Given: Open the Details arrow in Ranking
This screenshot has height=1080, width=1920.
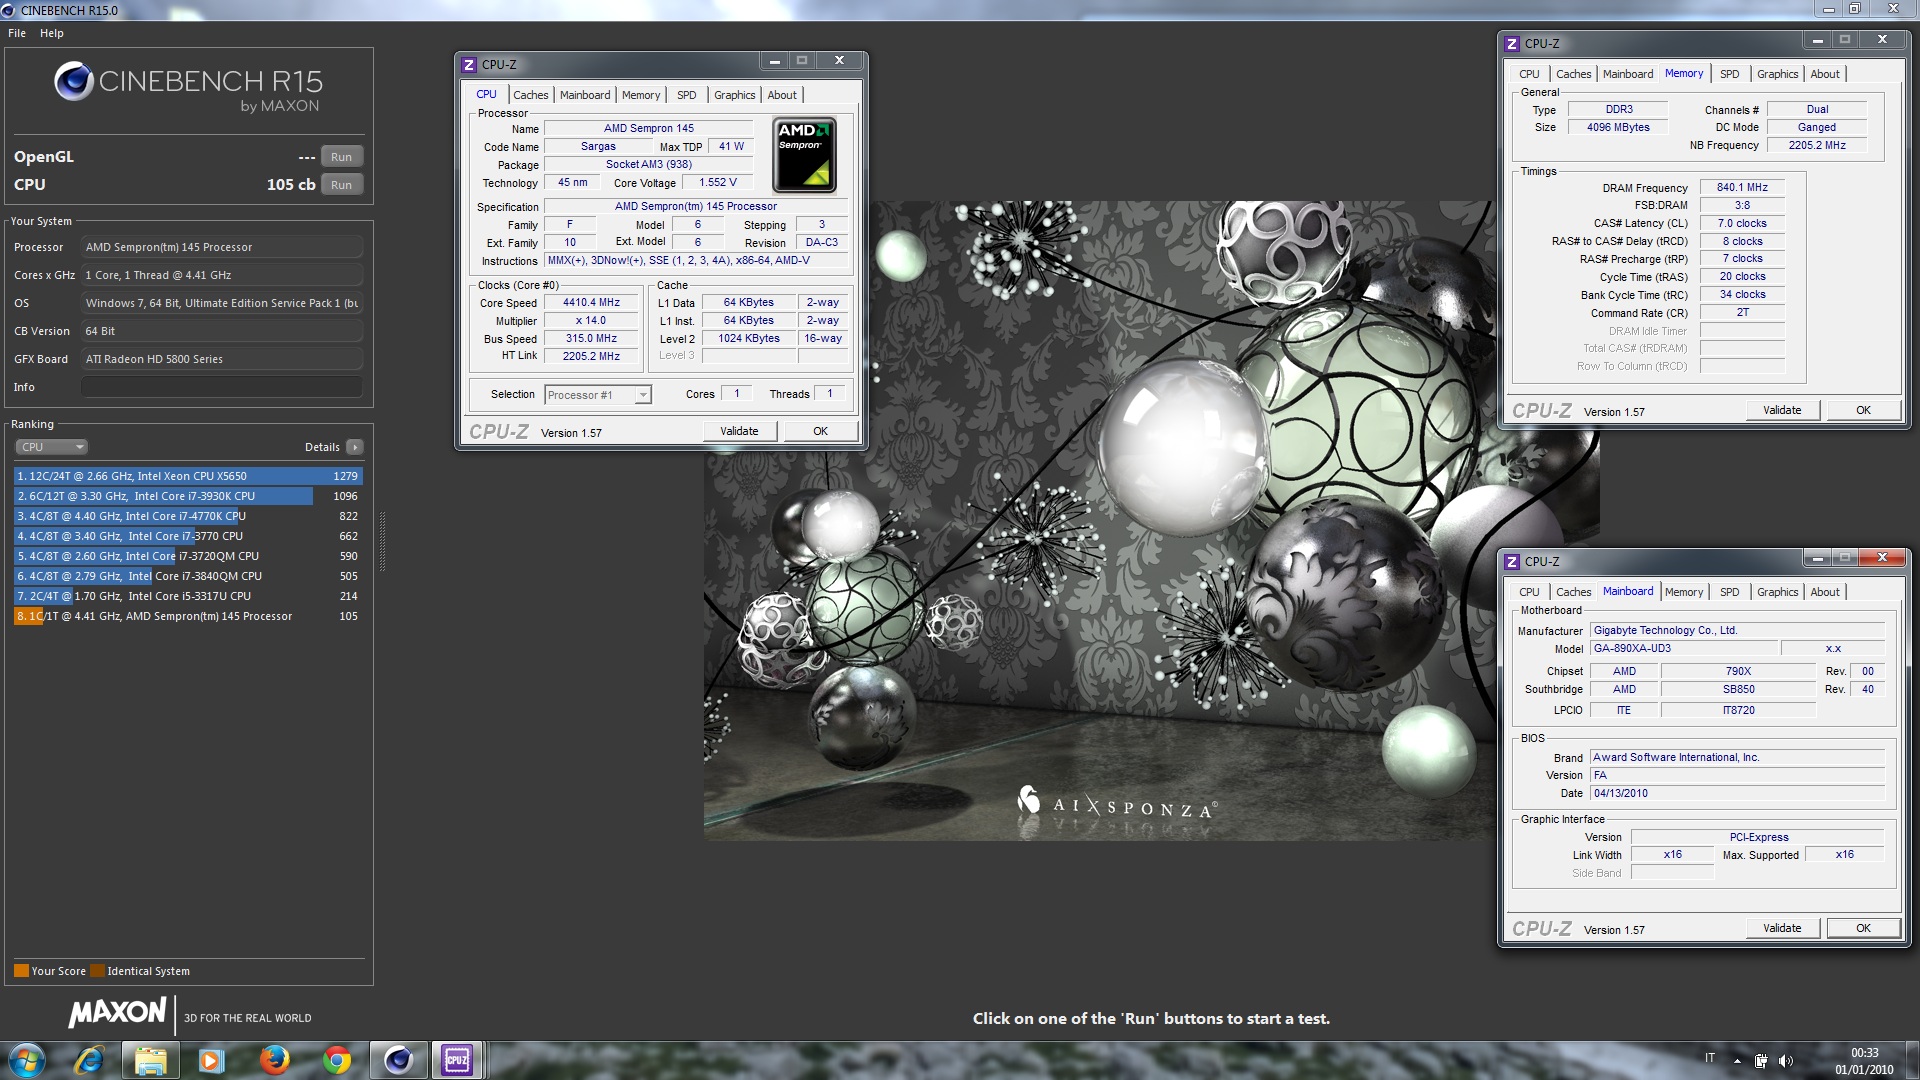Looking at the screenshot, I should coord(355,447).
